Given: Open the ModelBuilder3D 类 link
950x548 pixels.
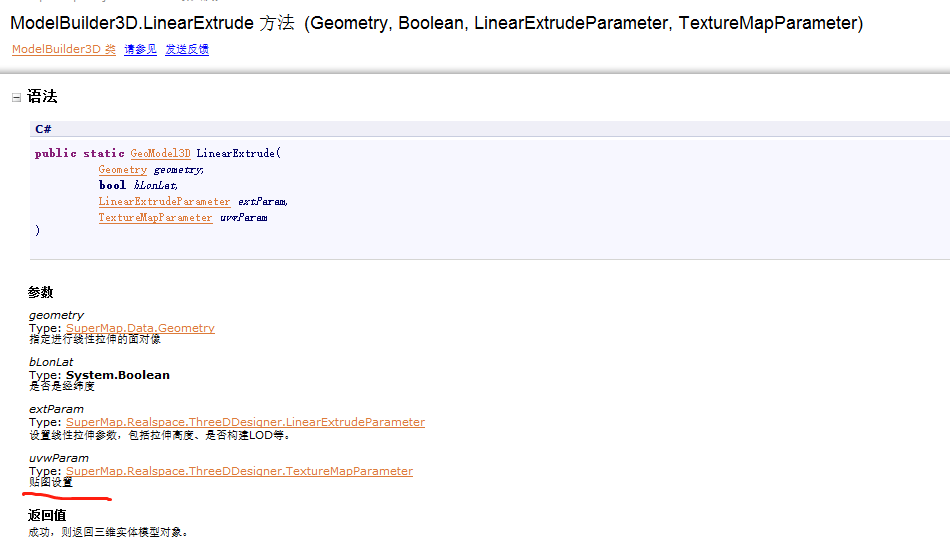Looking at the screenshot, I should 64,49.
